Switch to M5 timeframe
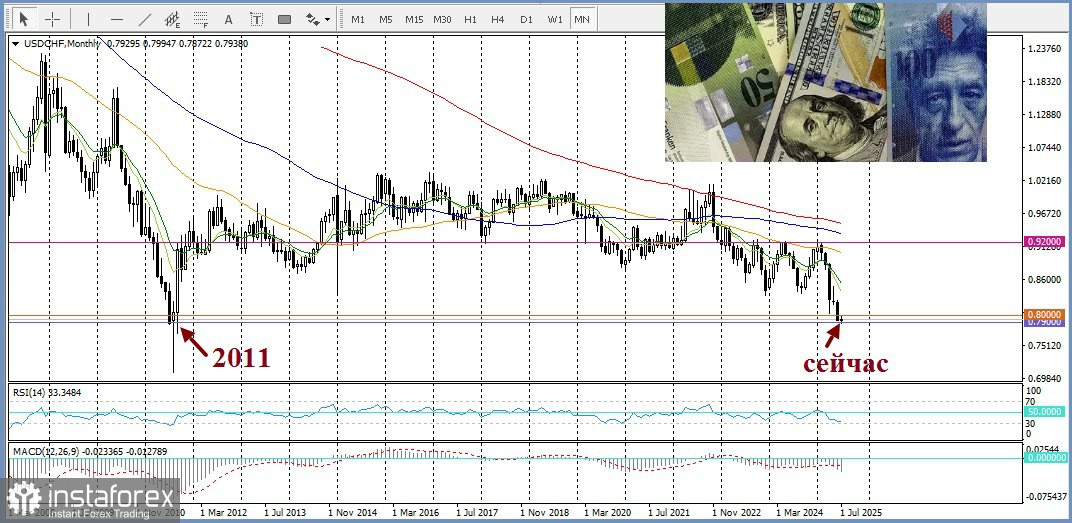This screenshot has width=1072, height=523. 386,19
